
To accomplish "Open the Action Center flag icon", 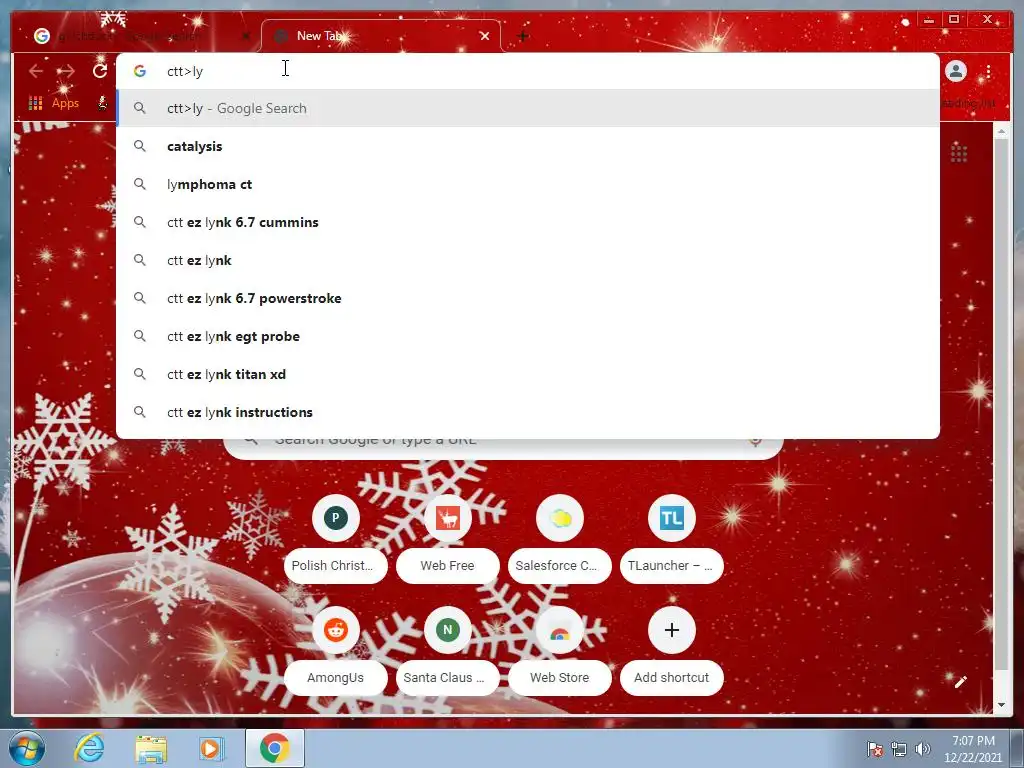I will pos(875,749).
